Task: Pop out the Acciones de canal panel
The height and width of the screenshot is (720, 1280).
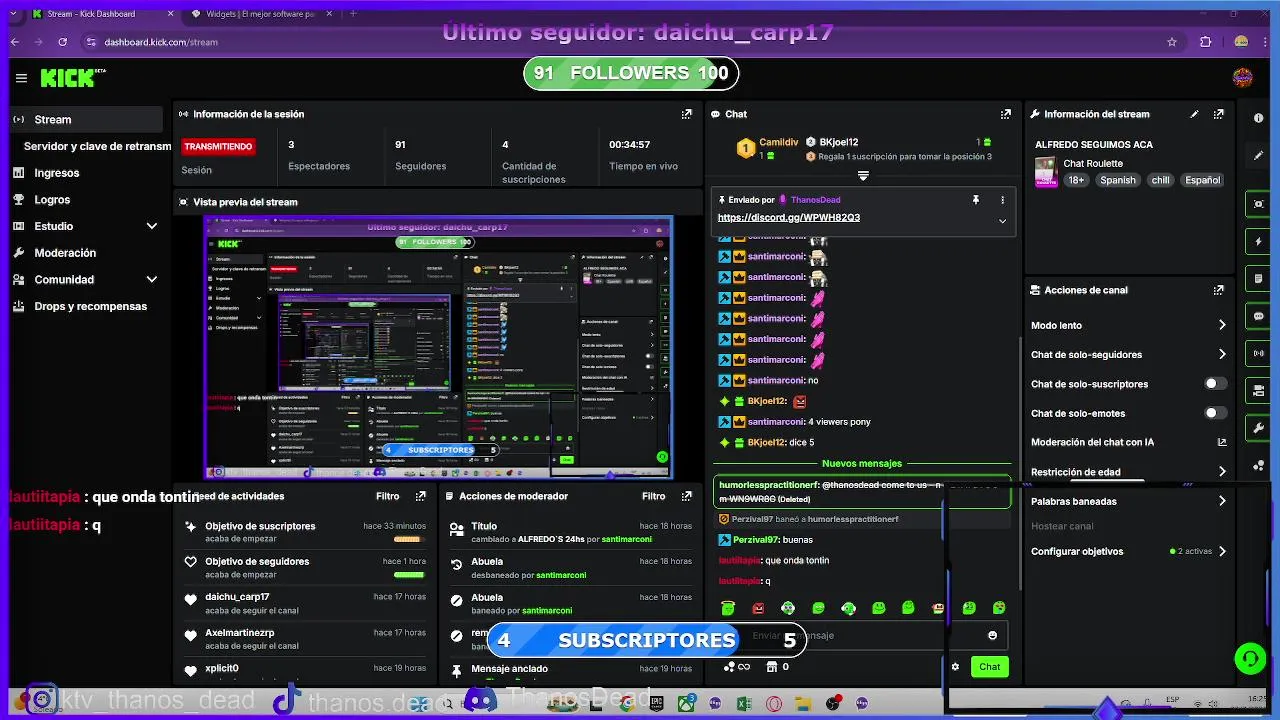Action: [x=1218, y=290]
